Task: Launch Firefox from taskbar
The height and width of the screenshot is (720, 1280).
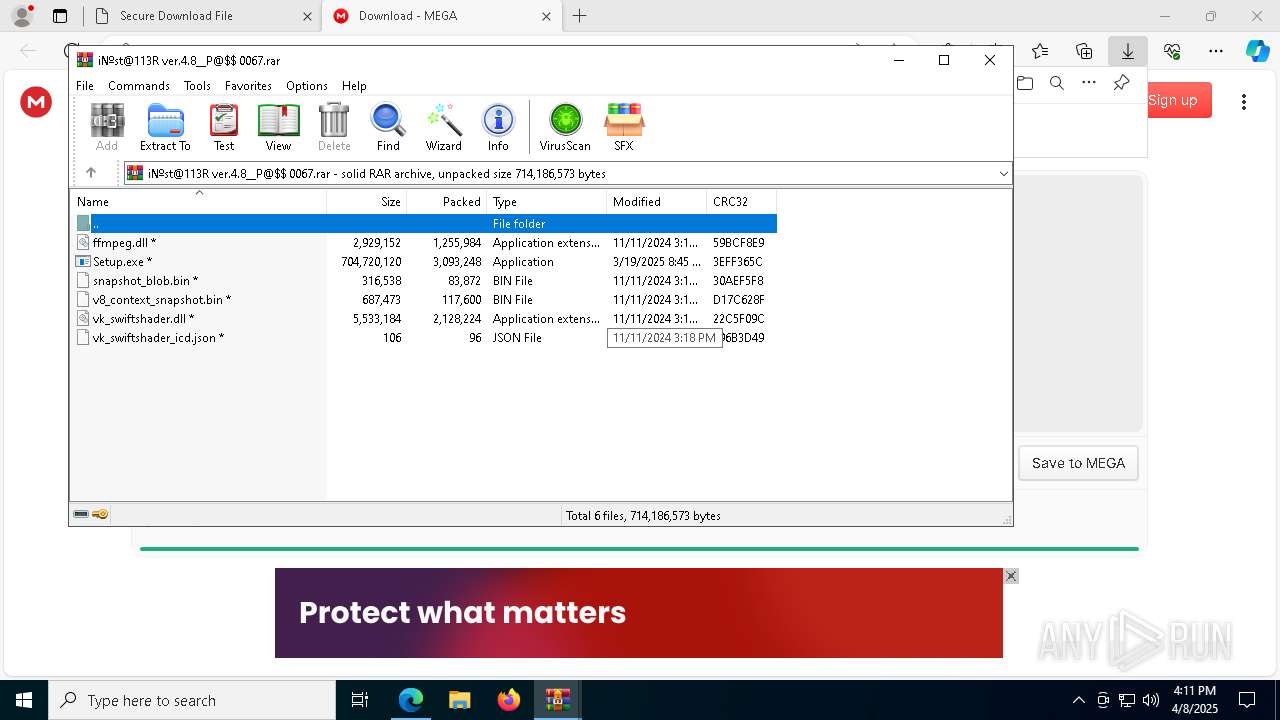Action: (509, 700)
